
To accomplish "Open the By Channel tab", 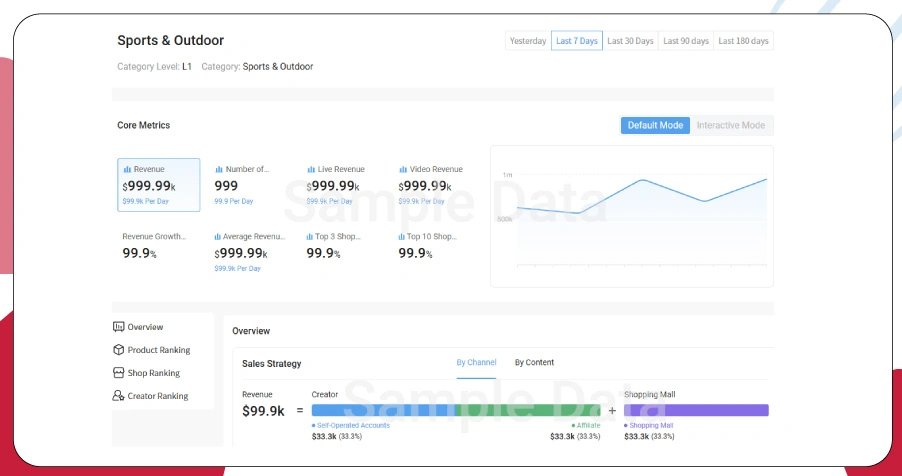I will point(476,363).
